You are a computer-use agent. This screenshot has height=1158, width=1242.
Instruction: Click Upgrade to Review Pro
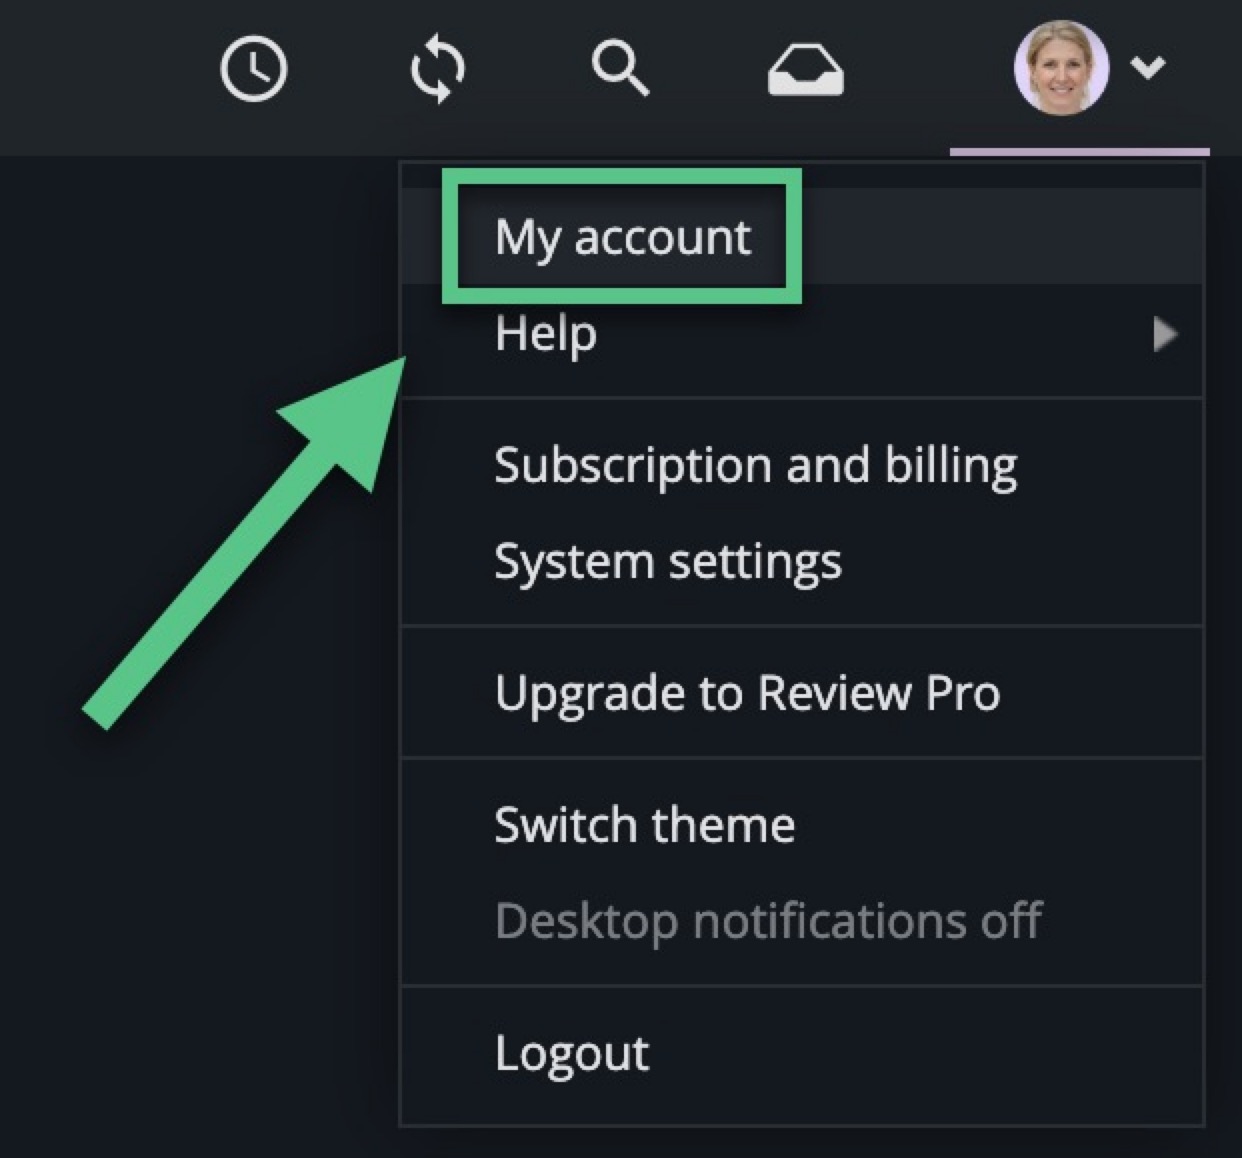pyautogui.click(x=747, y=693)
